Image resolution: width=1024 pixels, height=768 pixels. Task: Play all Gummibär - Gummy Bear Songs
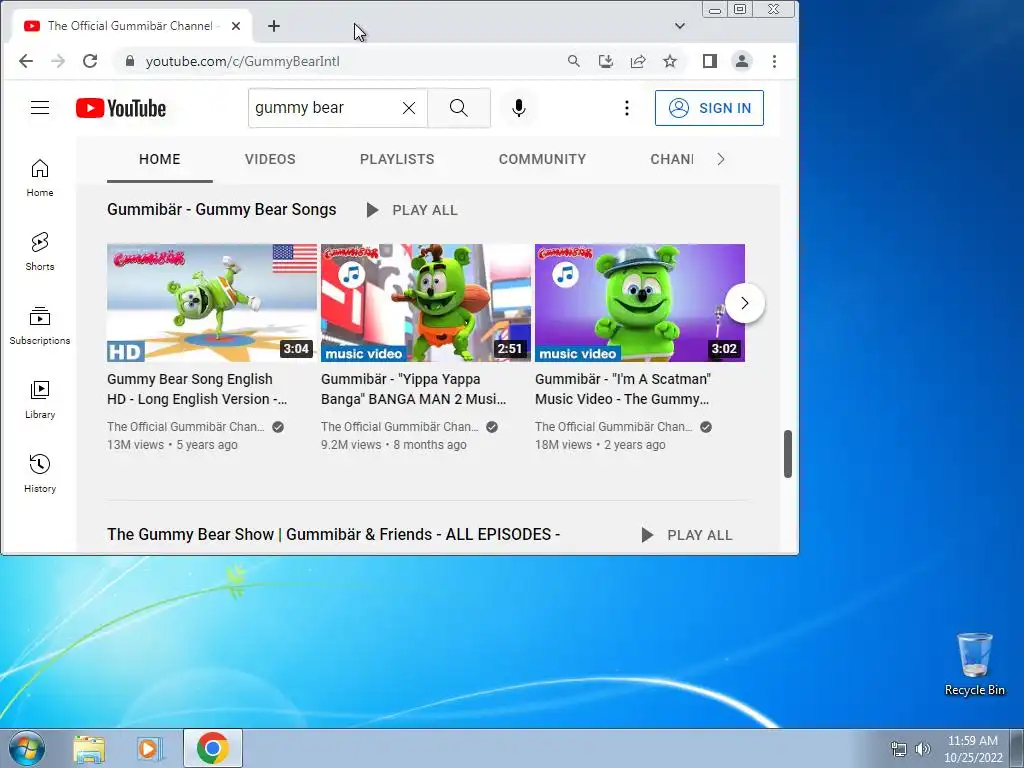[x=412, y=210]
